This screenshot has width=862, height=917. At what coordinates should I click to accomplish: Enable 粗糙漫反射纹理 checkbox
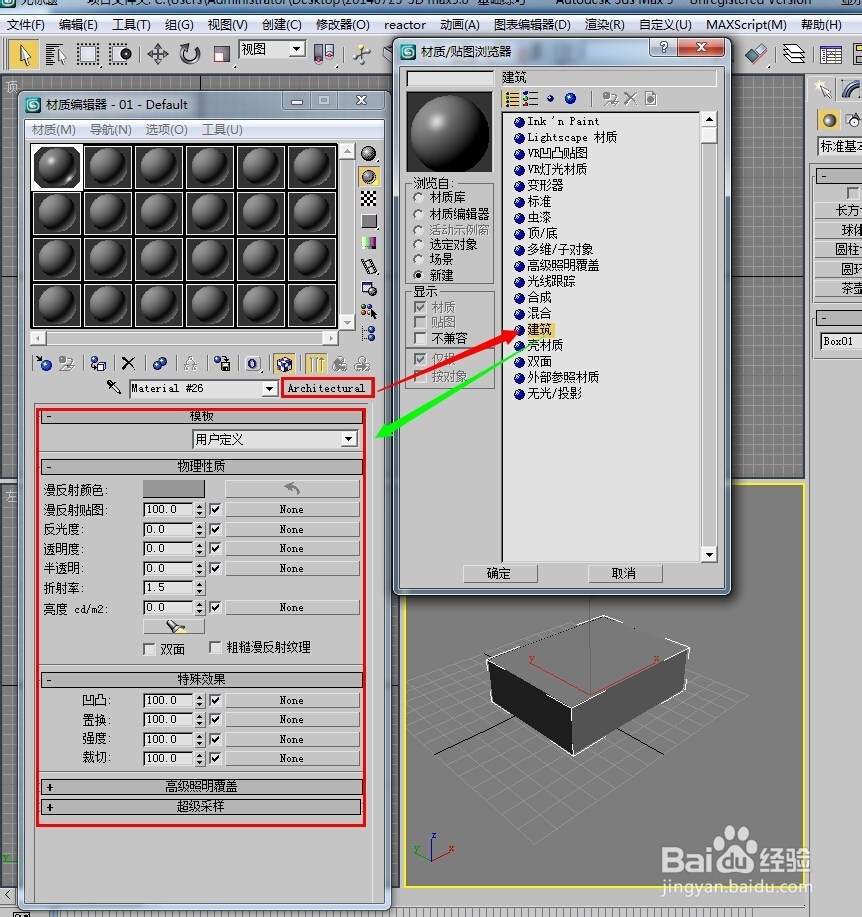coord(215,647)
